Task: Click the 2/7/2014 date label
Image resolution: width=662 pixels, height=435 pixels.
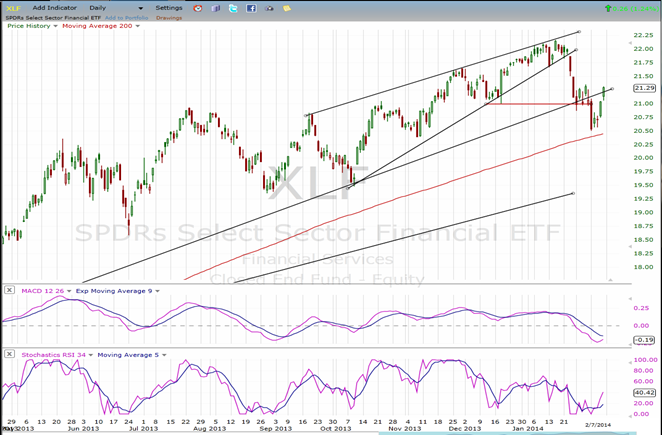Action: (x=597, y=425)
